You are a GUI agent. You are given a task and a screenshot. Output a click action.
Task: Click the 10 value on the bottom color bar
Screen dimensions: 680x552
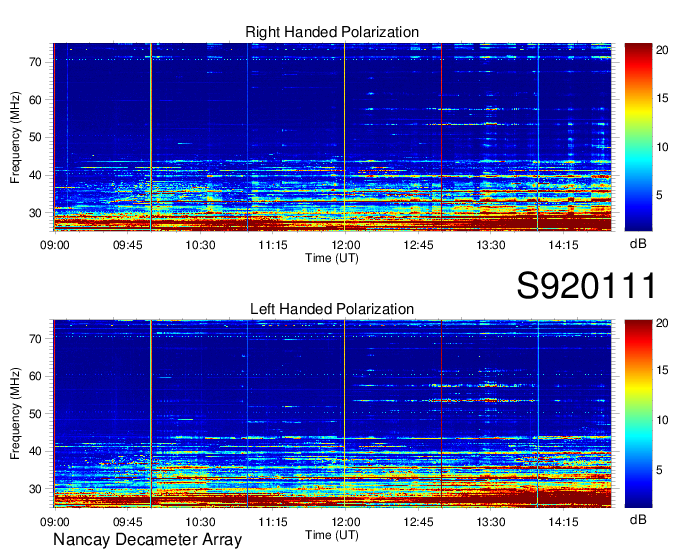click(x=662, y=420)
